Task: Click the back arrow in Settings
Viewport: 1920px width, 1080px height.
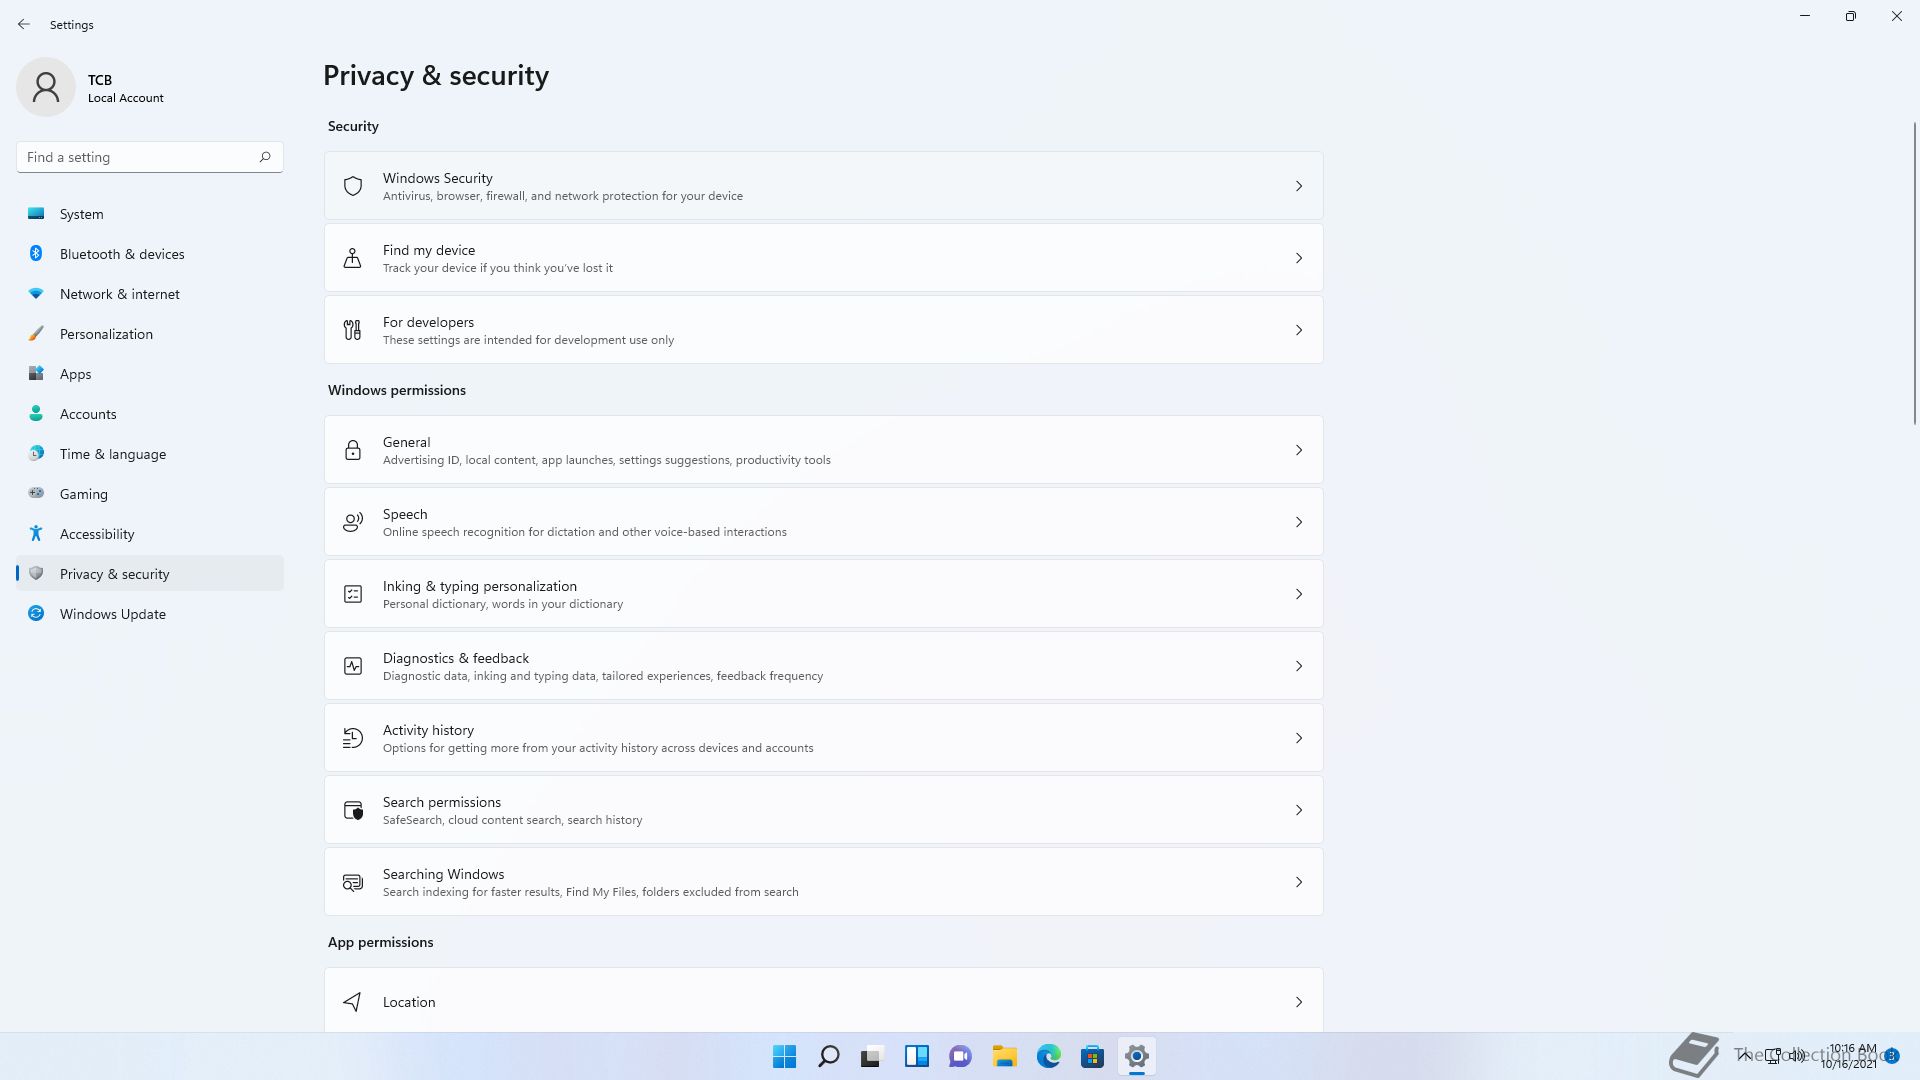Action: pyautogui.click(x=24, y=24)
